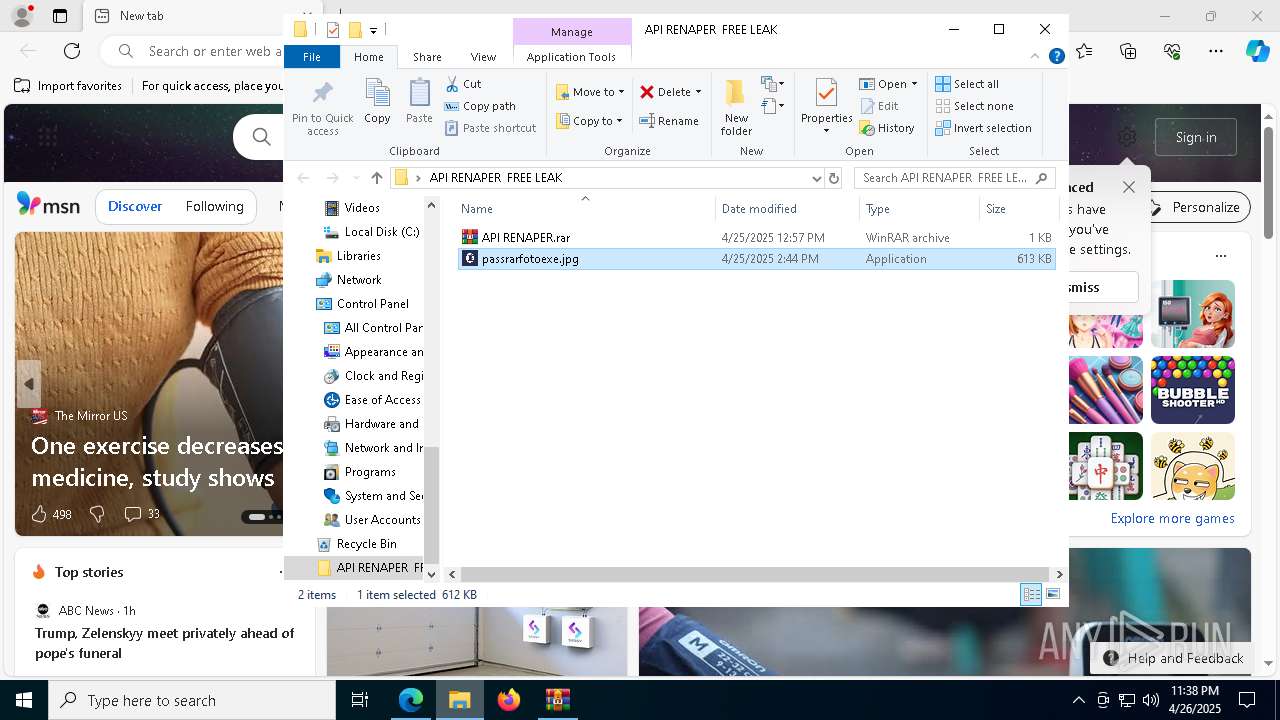This screenshot has width=1280, height=720.
Task: Open file Properties
Action: tap(826, 107)
